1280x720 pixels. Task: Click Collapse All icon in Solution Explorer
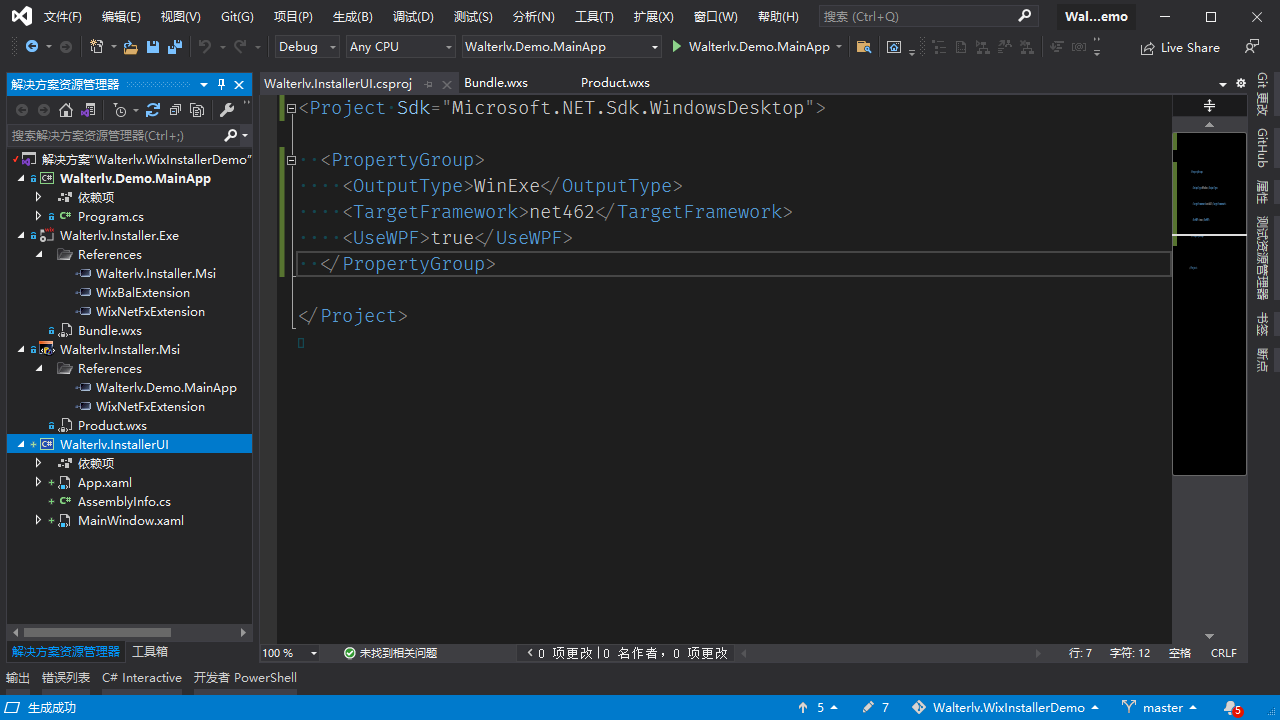pos(175,110)
